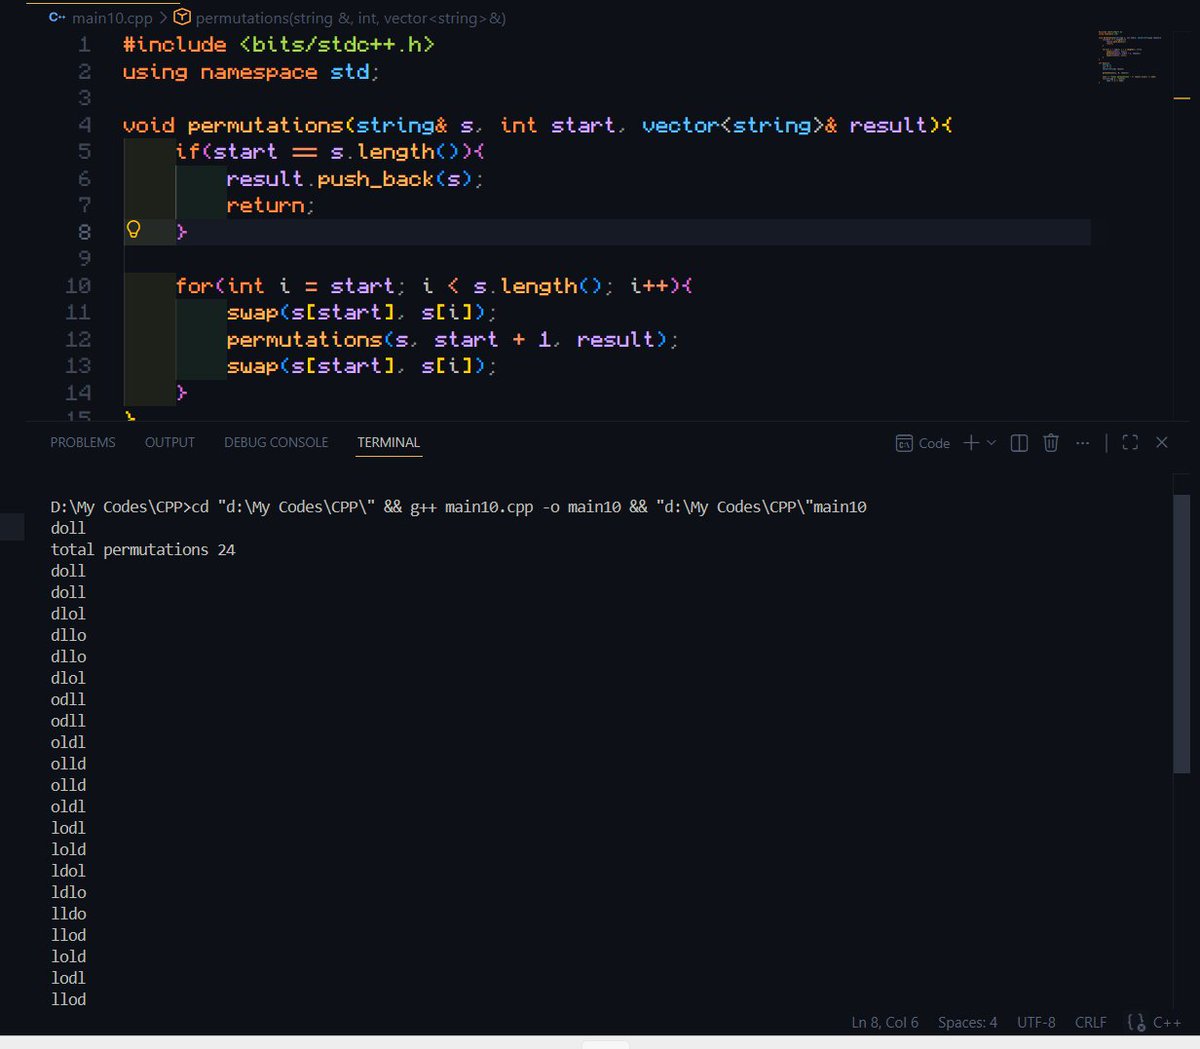Image resolution: width=1200 pixels, height=1049 pixels.
Task: Select the TERMINAL tab
Action: coord(389,442)
